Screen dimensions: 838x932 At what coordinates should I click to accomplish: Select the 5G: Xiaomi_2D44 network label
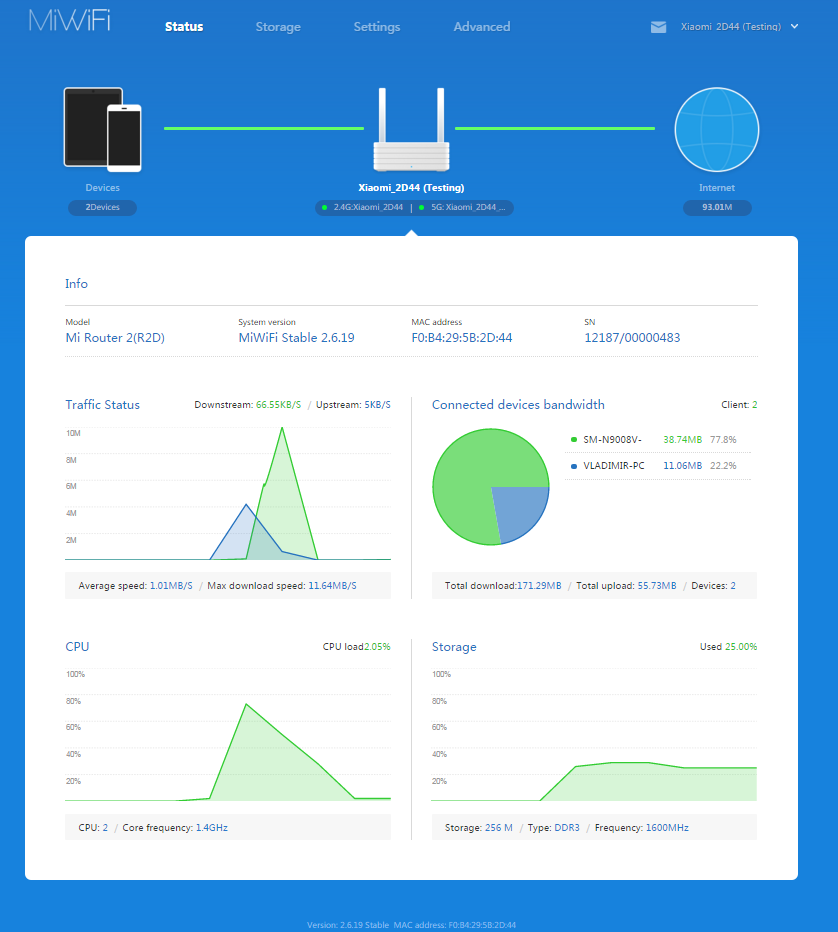[x=468, y=207]
